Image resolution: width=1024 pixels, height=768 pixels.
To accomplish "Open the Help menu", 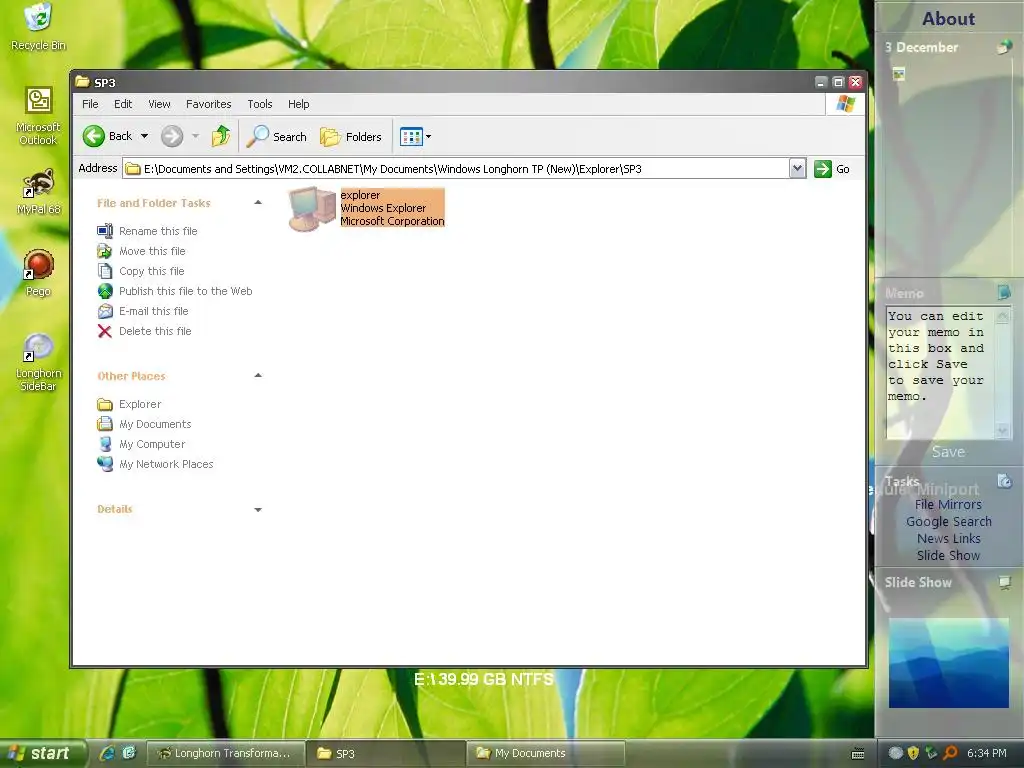I will point(298,104).
